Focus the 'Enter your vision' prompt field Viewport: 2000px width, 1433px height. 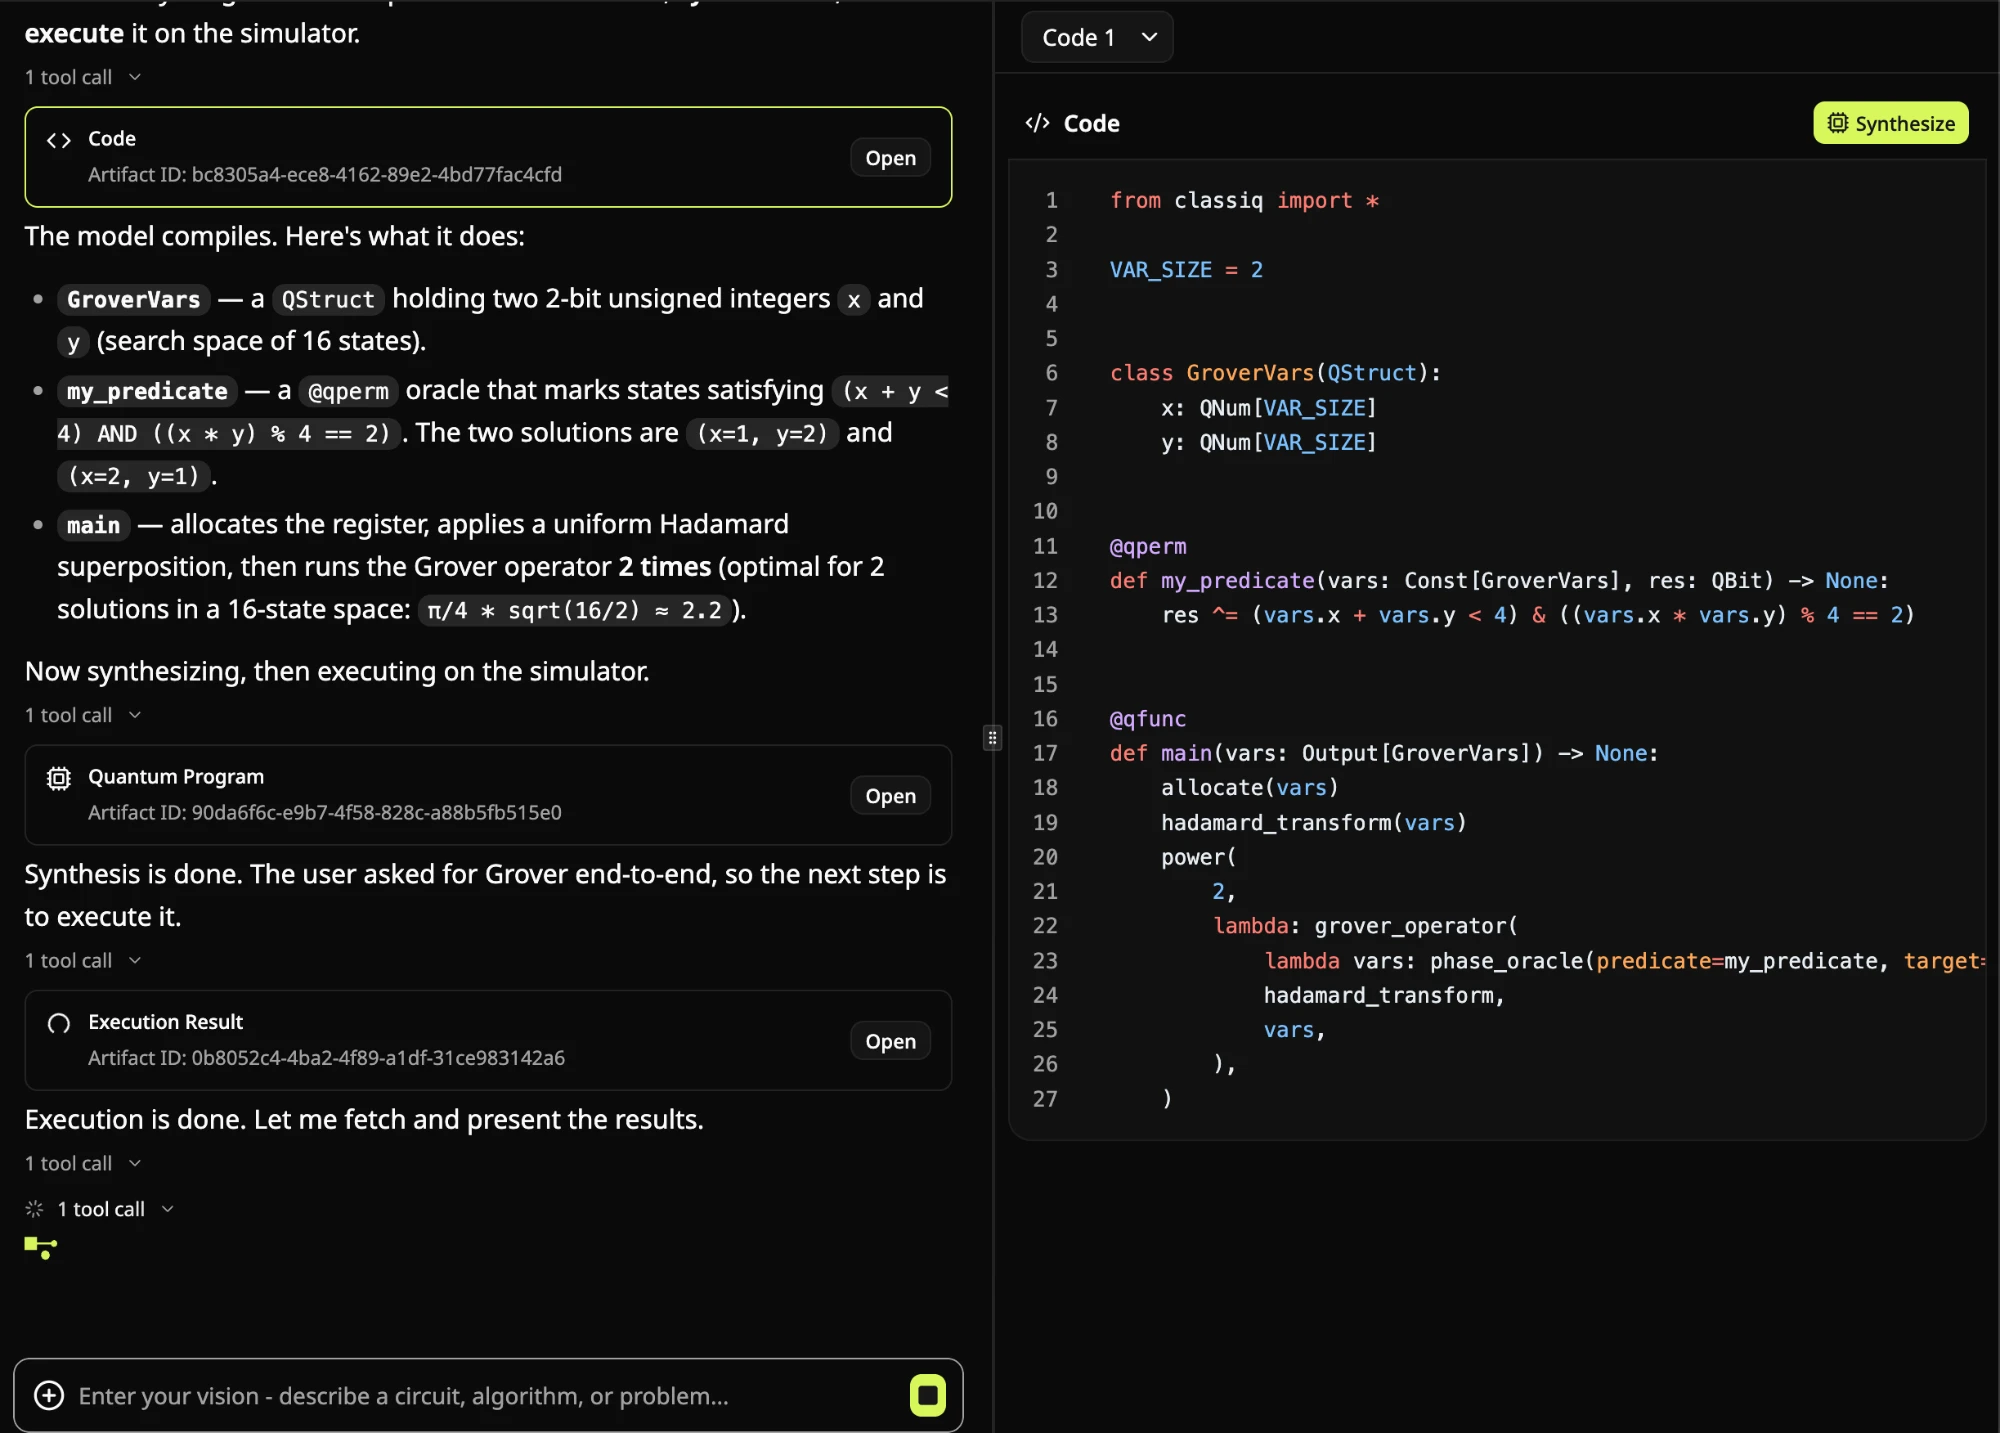coord(487,1395)
